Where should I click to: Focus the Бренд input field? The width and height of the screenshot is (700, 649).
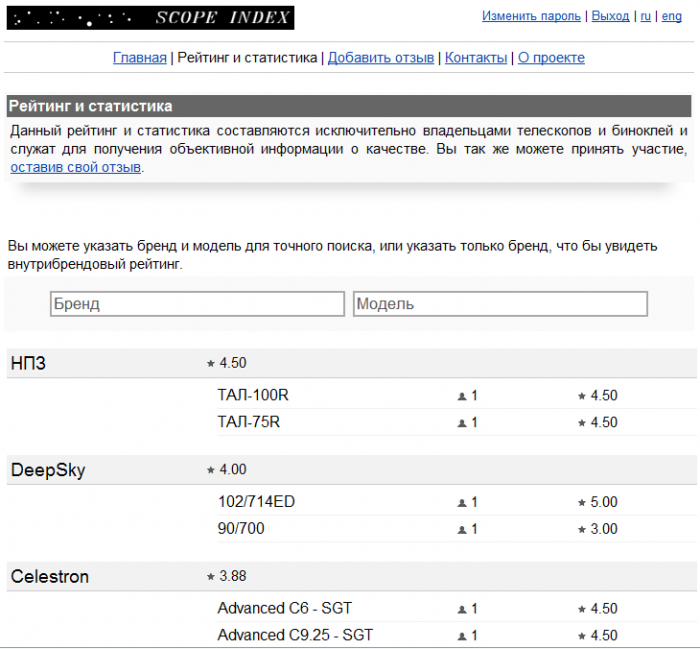tap(197, 304)
